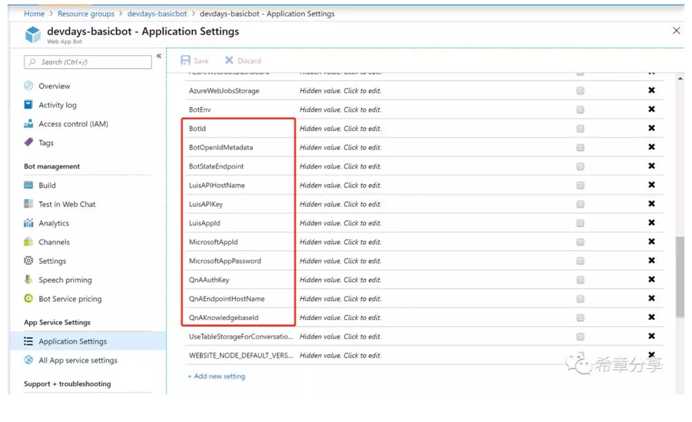The height and width of the screenshot is (422, 692).
Task: Open the Analytics page
Action: [x=53, y=223]
